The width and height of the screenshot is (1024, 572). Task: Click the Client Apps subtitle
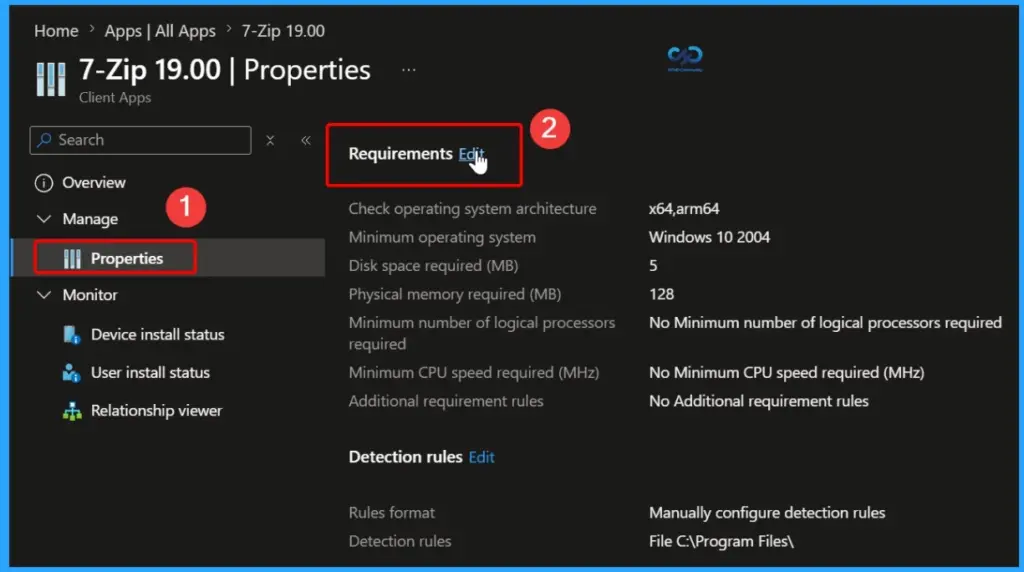pyautogui.click(x=115, y=97)
